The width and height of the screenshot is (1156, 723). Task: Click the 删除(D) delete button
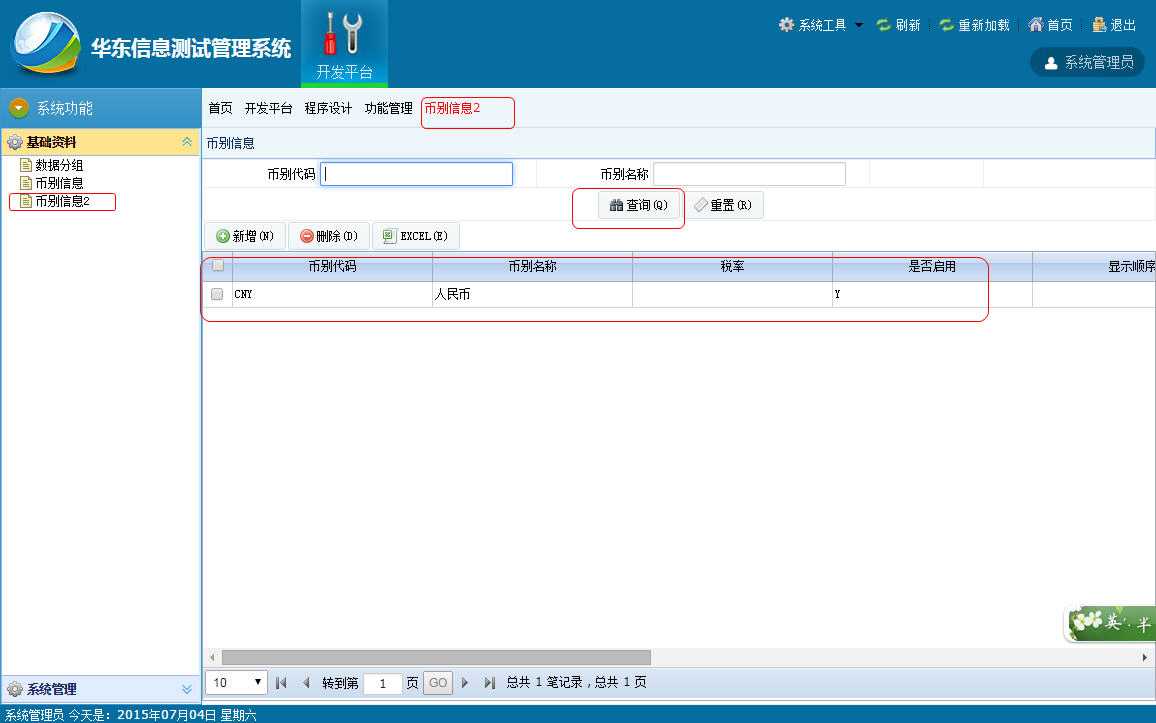point(329,236)
